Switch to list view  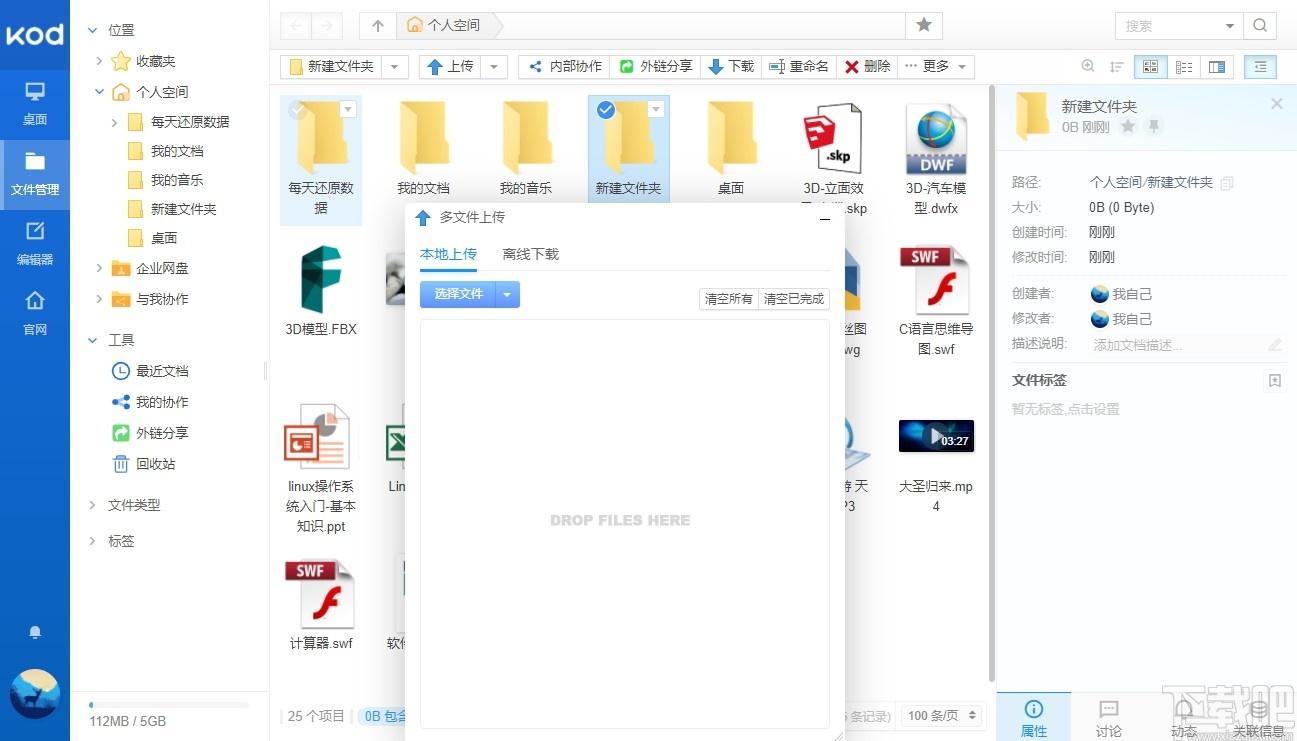[1184, 67]
